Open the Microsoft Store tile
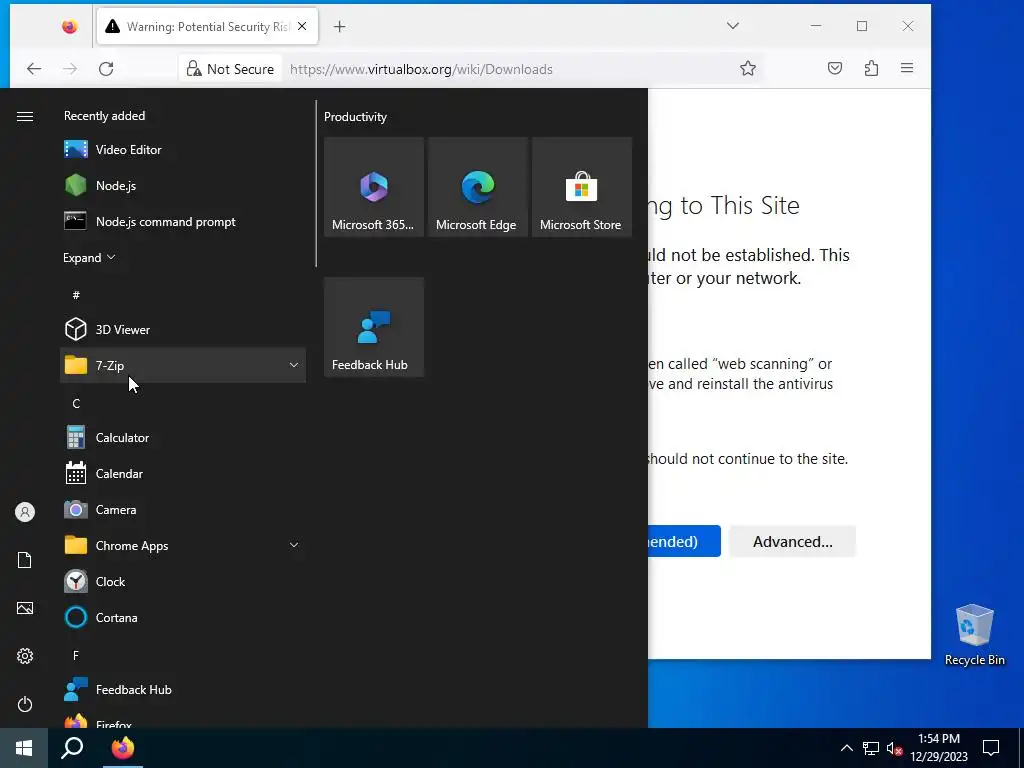Image resolution: width=1024 pixels, height=768 pixels. click(581, 187)
